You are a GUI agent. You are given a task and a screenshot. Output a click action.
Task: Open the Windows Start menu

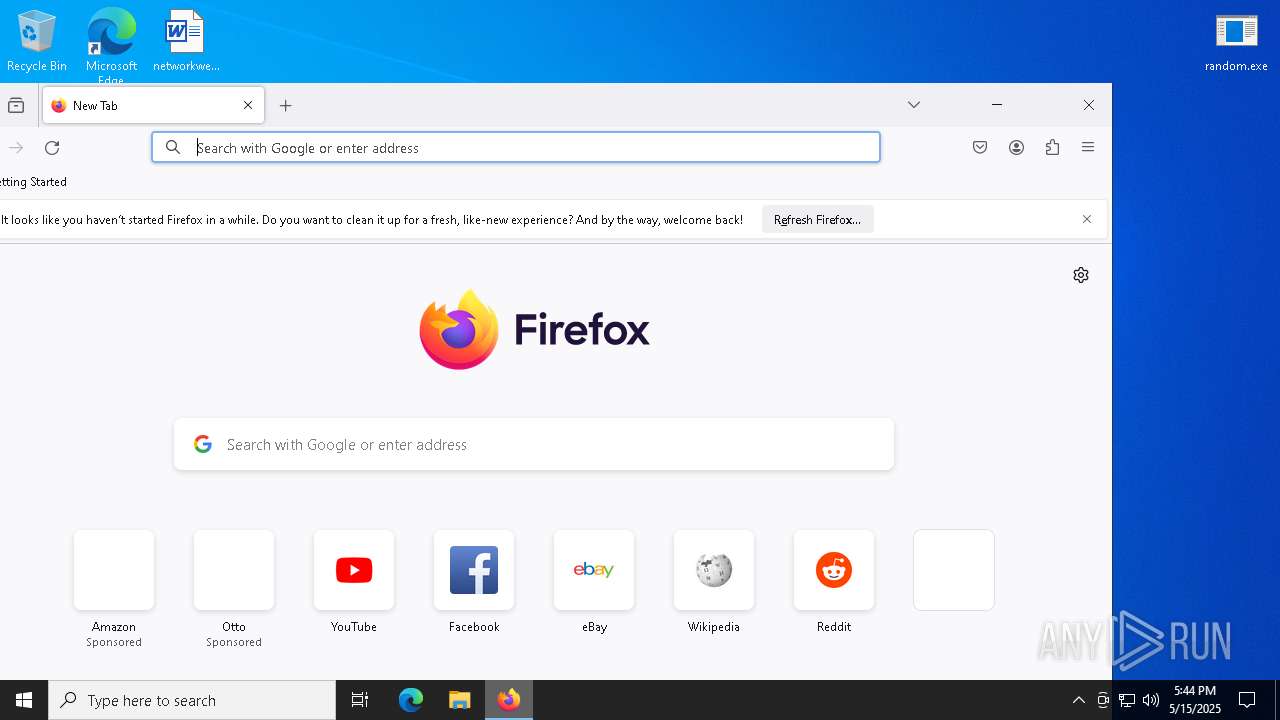(x=24, y=700)
